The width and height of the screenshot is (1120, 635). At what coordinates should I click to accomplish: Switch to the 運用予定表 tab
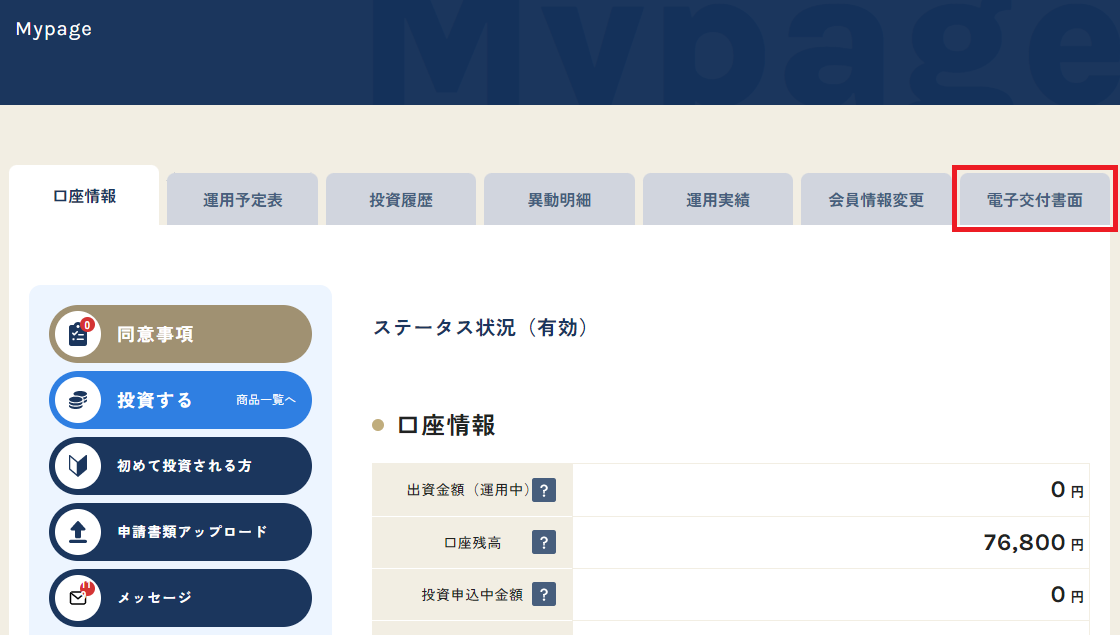[242, 200]
